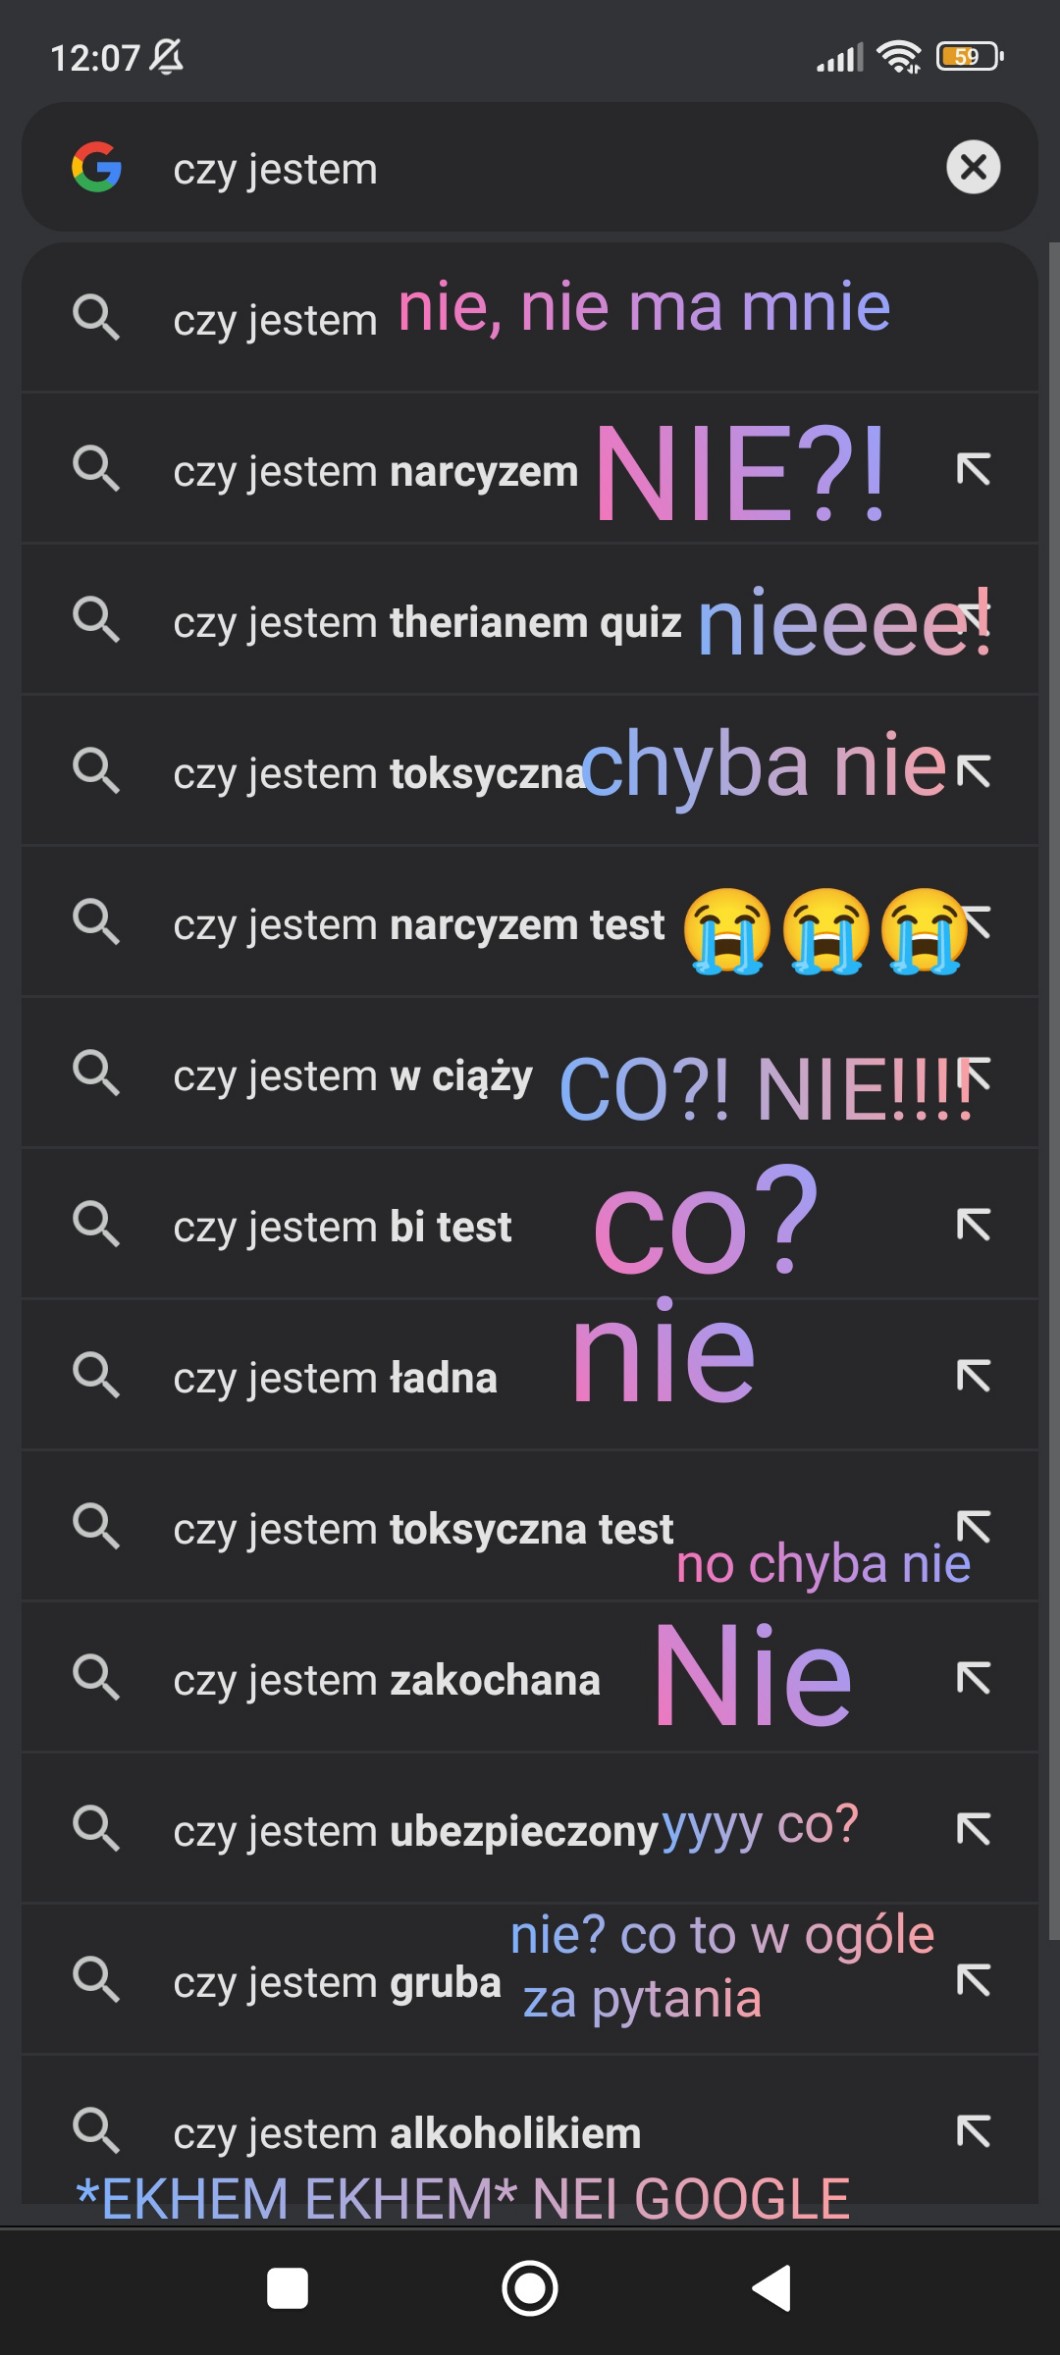
Task: Fill search with 'czy jestem ładna' using its arrow
Action: (x=973, y=1376)
